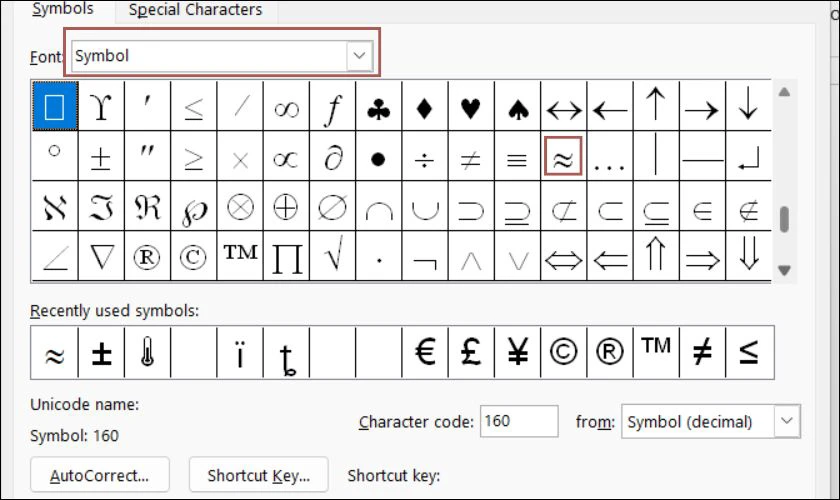This screenshot has width=840, height=500.
Task: Insert recently used pound sign
Action: [x=471, y=353]
